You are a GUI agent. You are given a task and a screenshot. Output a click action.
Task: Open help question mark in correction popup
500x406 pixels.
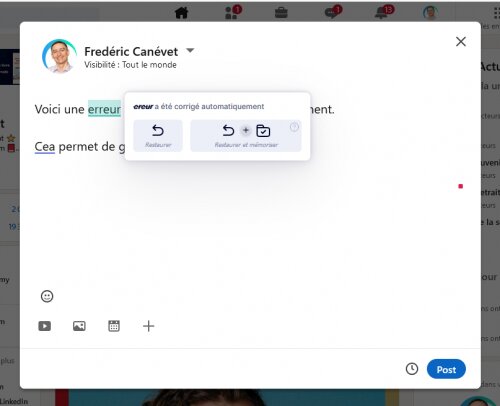click(x=294, y=127)
